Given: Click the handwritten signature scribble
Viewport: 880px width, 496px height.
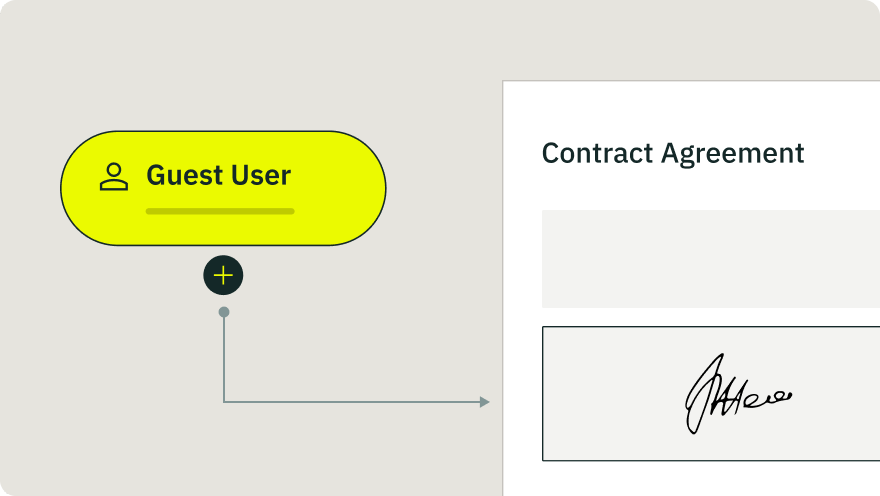Looking at the screenshot, I should [x=737, y=393].
